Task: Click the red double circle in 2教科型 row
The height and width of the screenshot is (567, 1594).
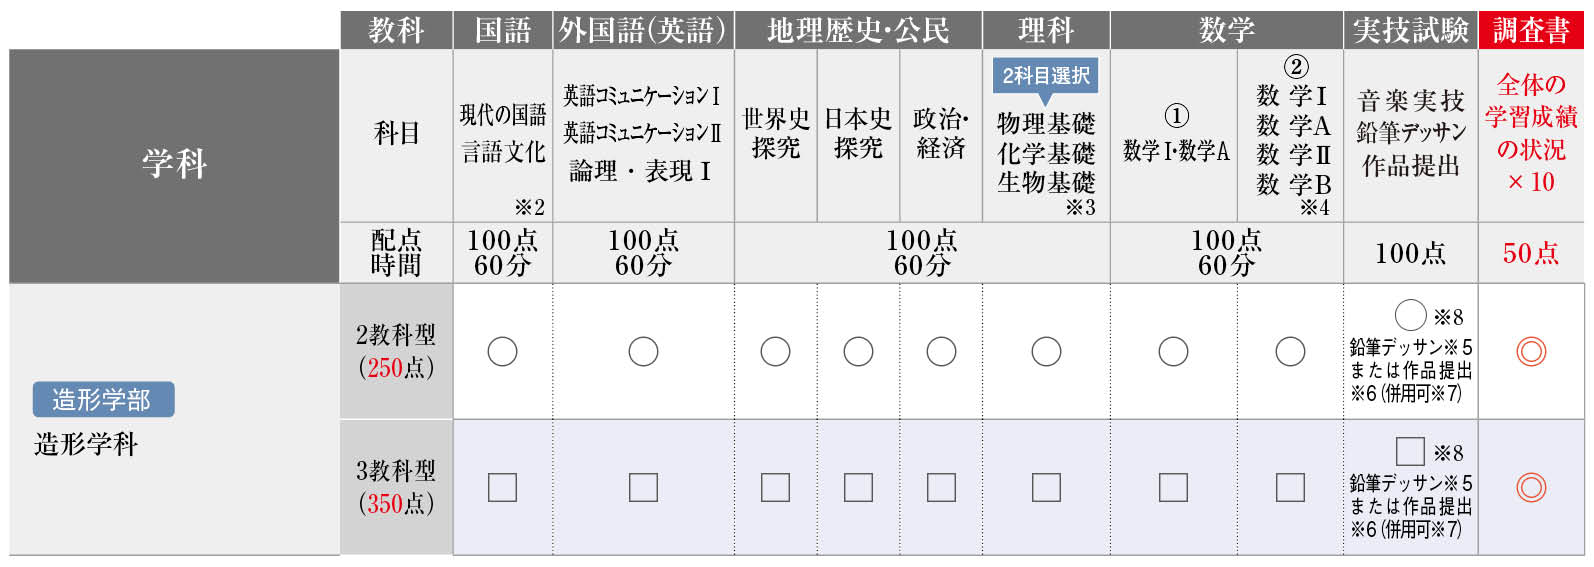Action: point(1531,351)
